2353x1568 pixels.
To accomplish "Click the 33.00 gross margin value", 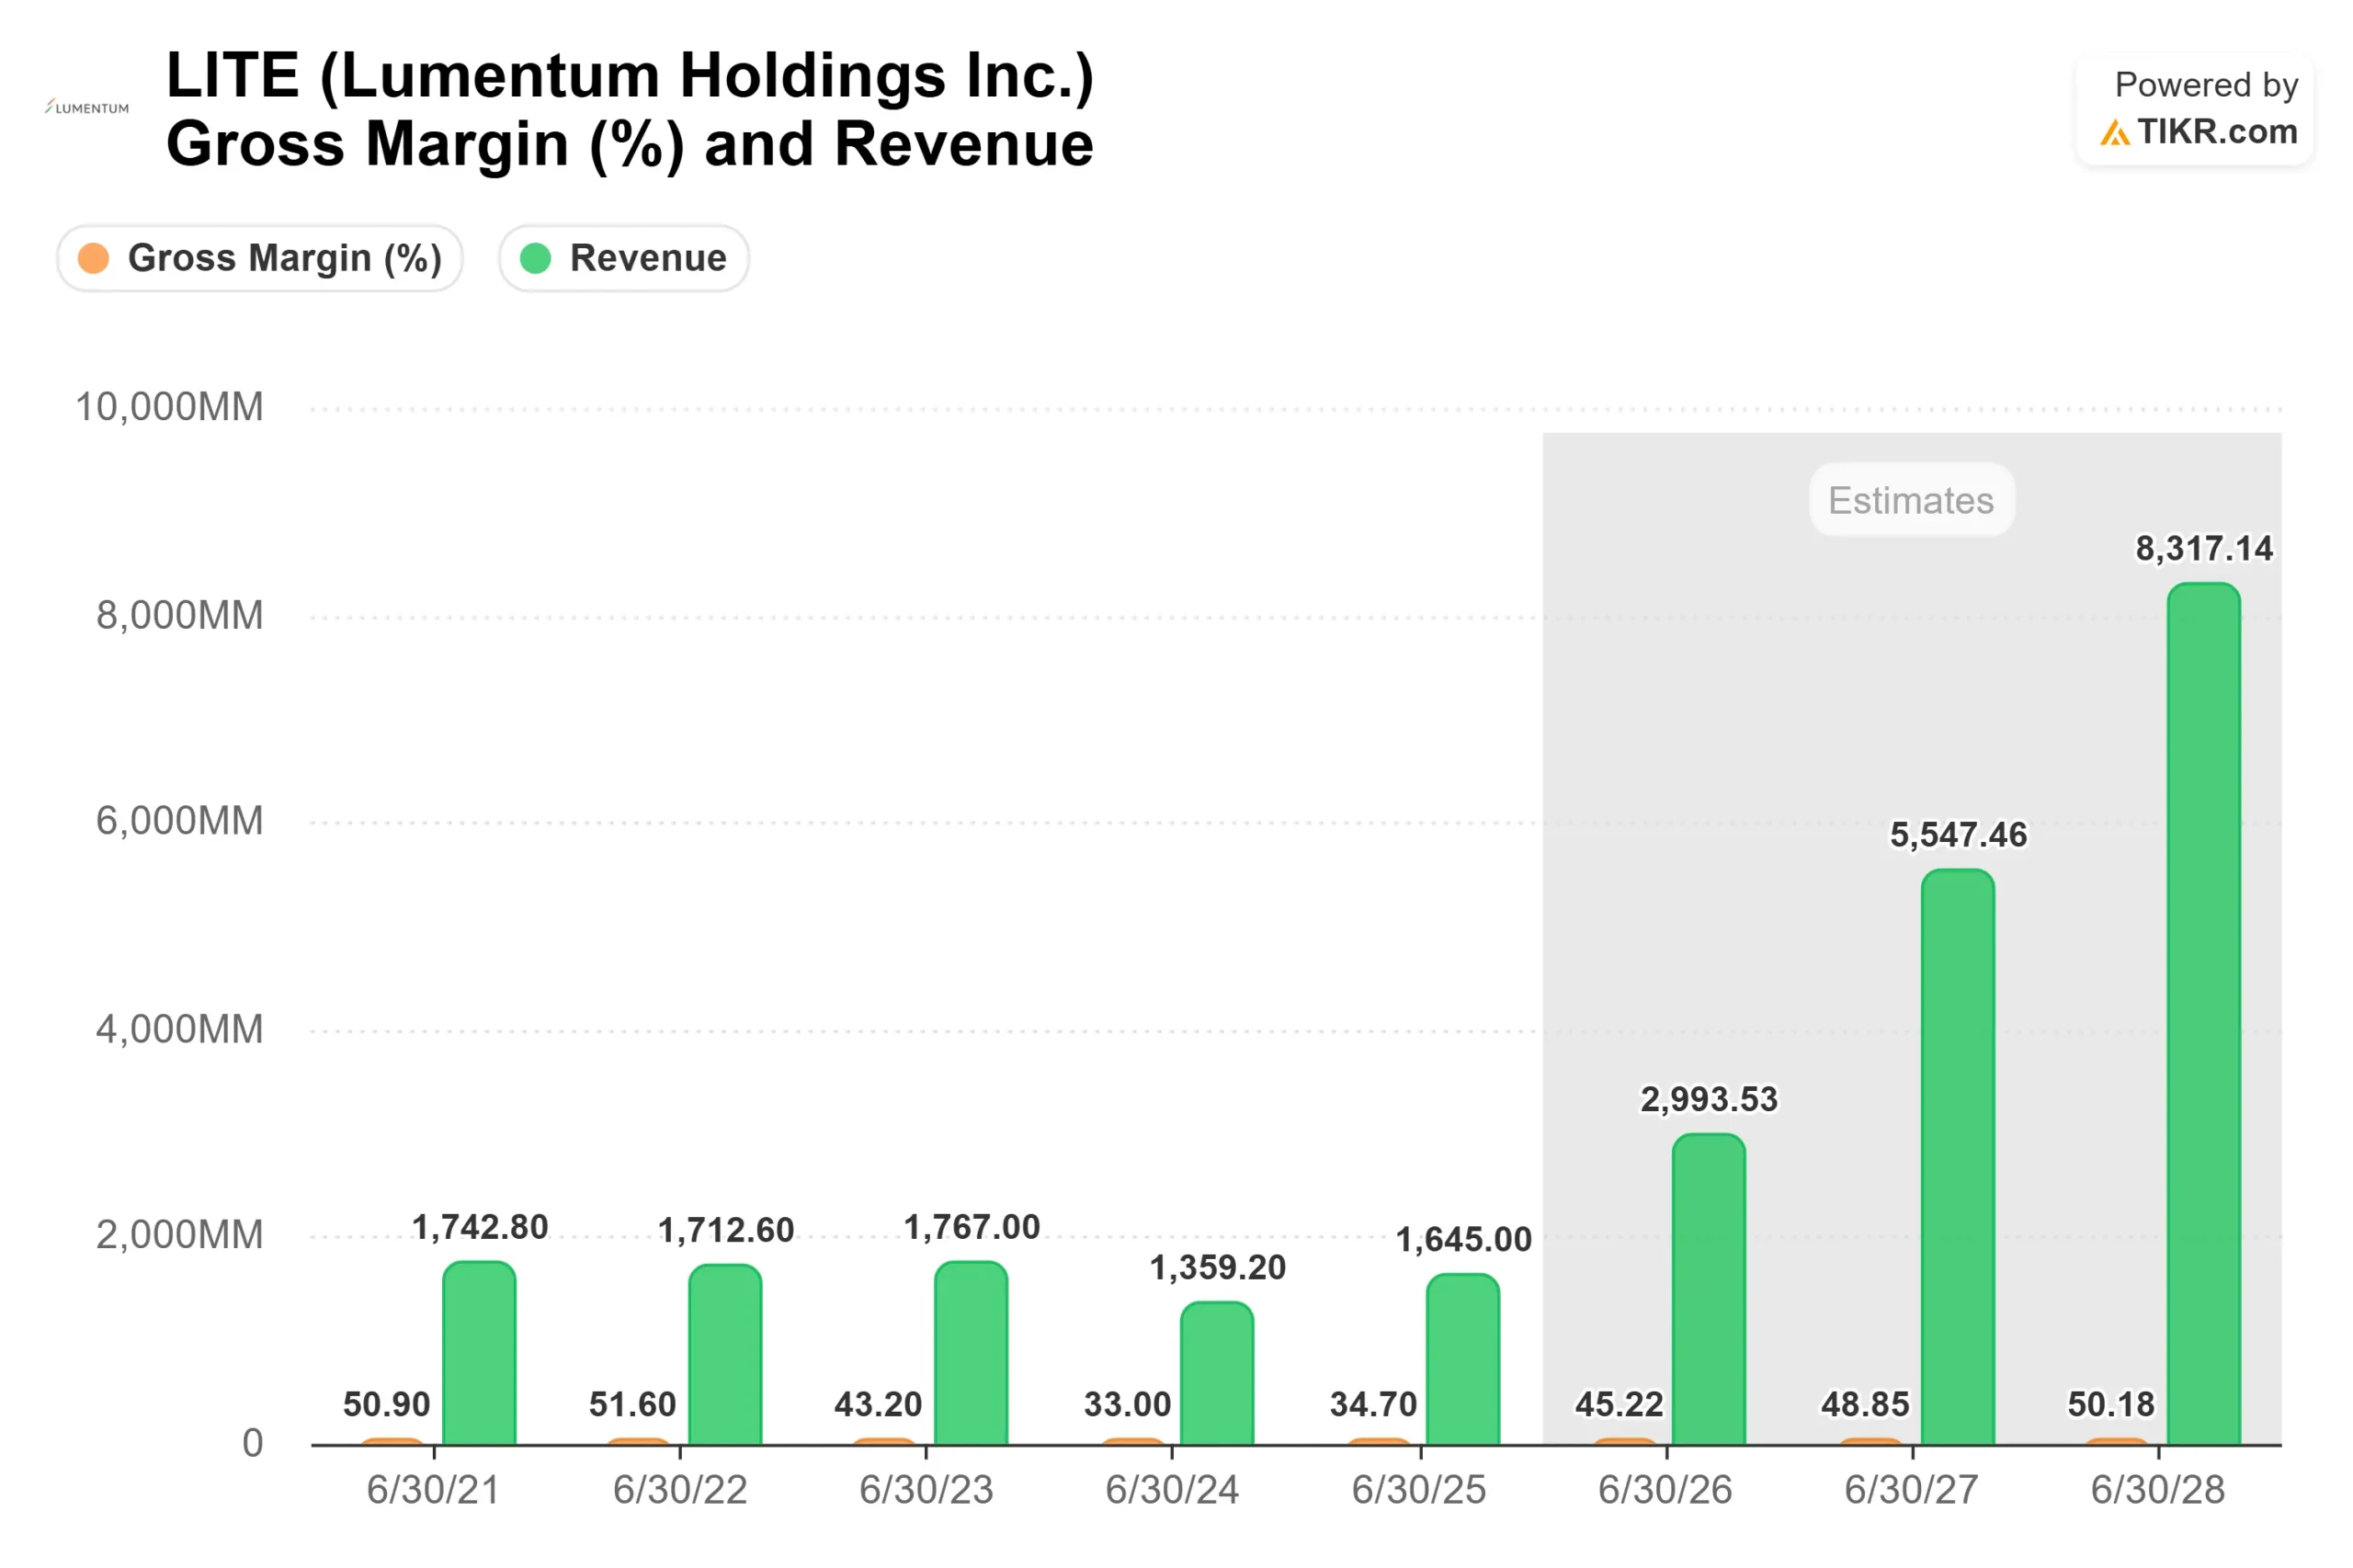I will tap(1127, 1404).
